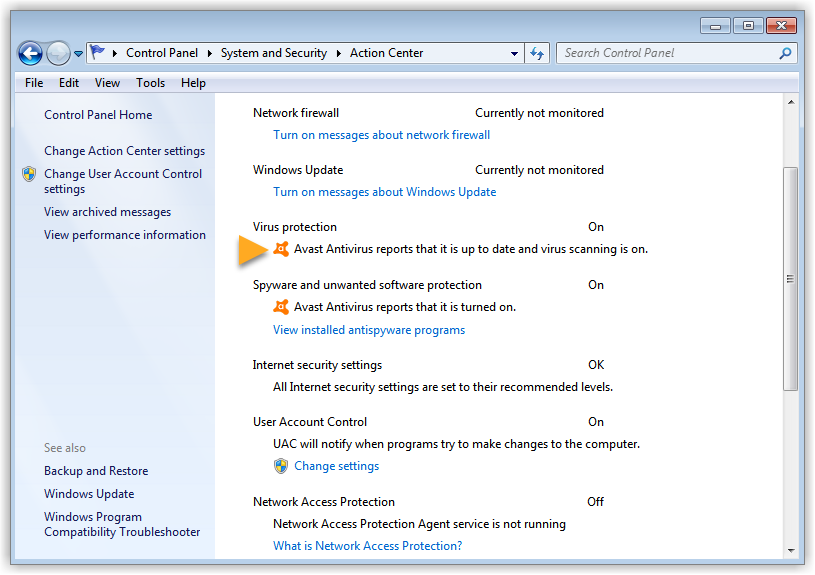Expand the chevron before Control Panel breadcrumb

[114, 53]
